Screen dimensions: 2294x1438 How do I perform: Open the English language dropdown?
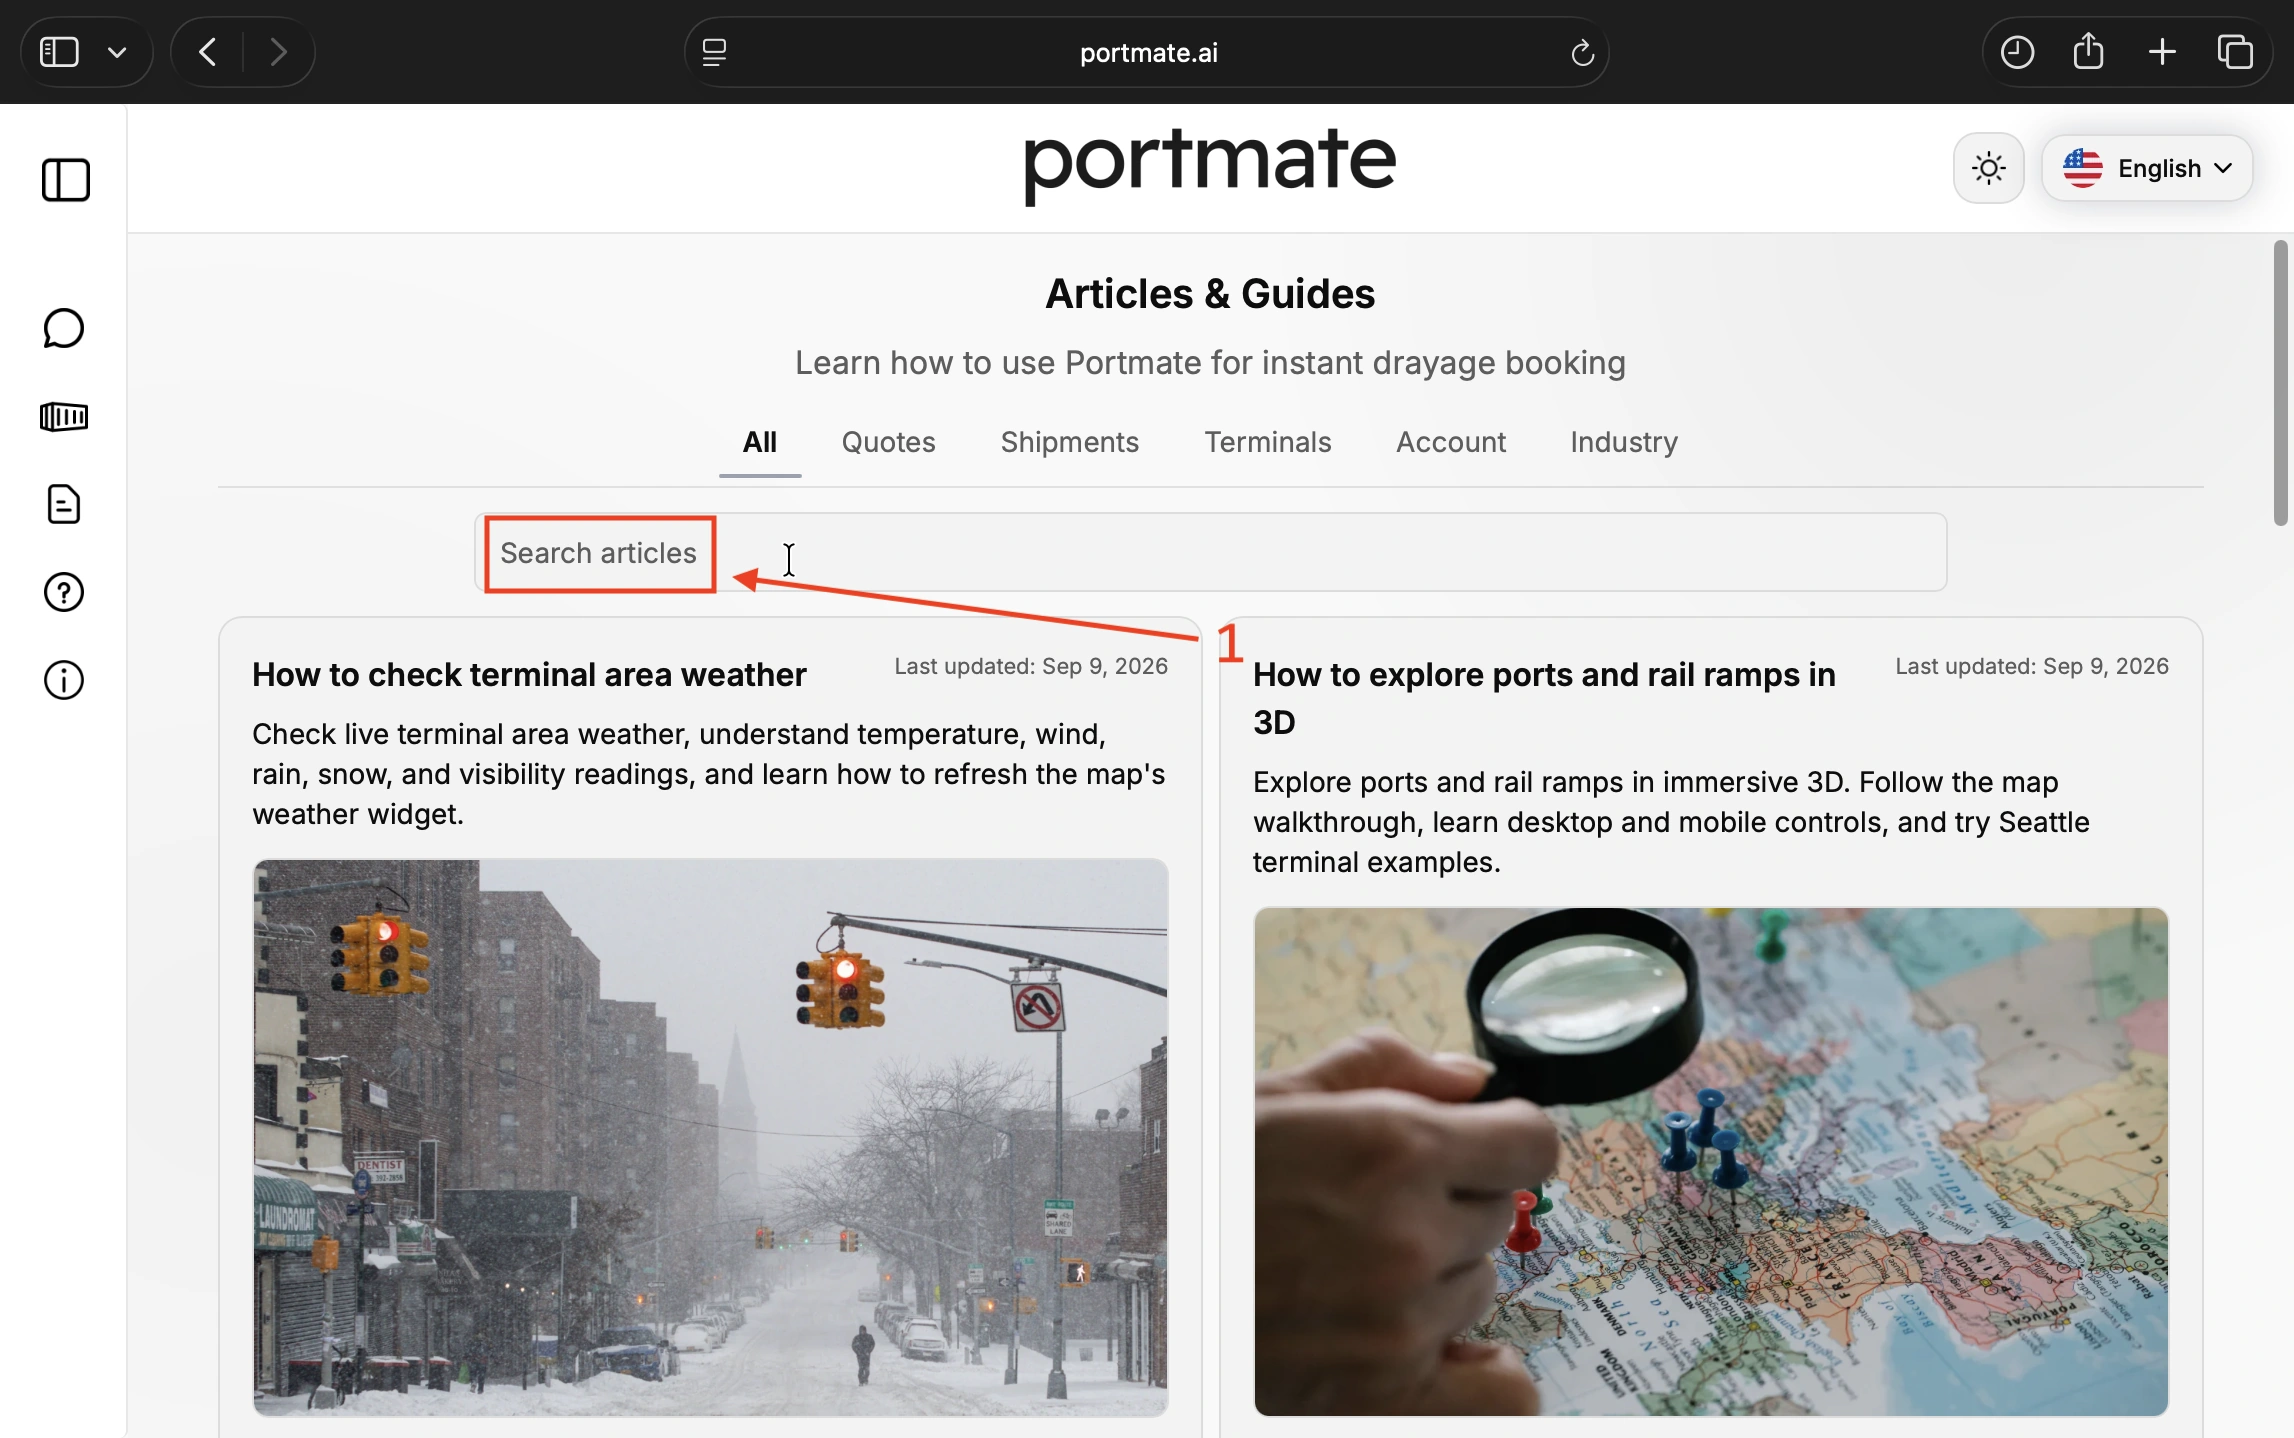coord(2147,168)
